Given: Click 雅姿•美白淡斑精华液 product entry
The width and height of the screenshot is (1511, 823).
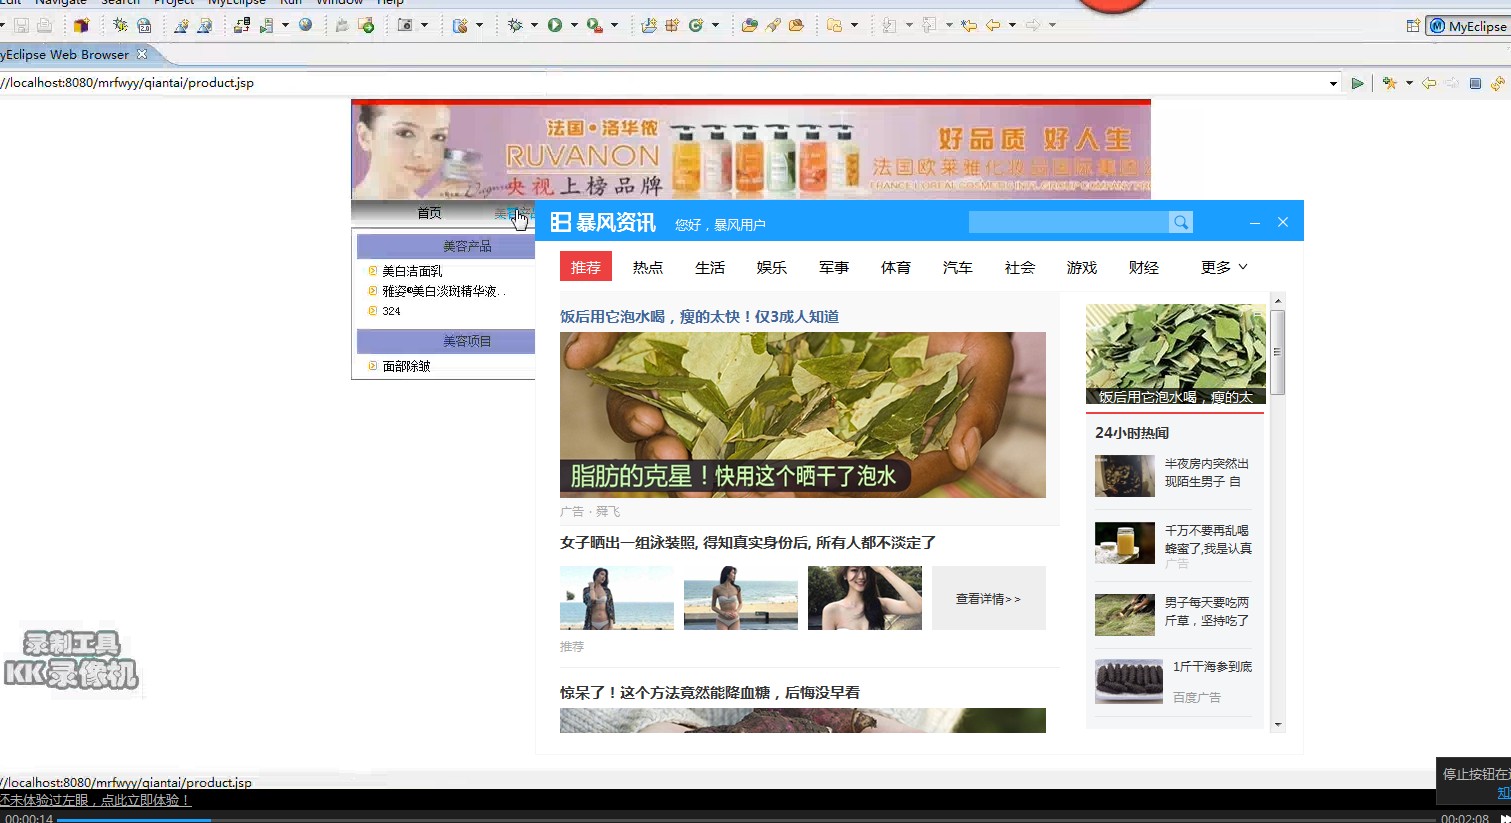Looking at the screenshot, I should pos(443,291).
